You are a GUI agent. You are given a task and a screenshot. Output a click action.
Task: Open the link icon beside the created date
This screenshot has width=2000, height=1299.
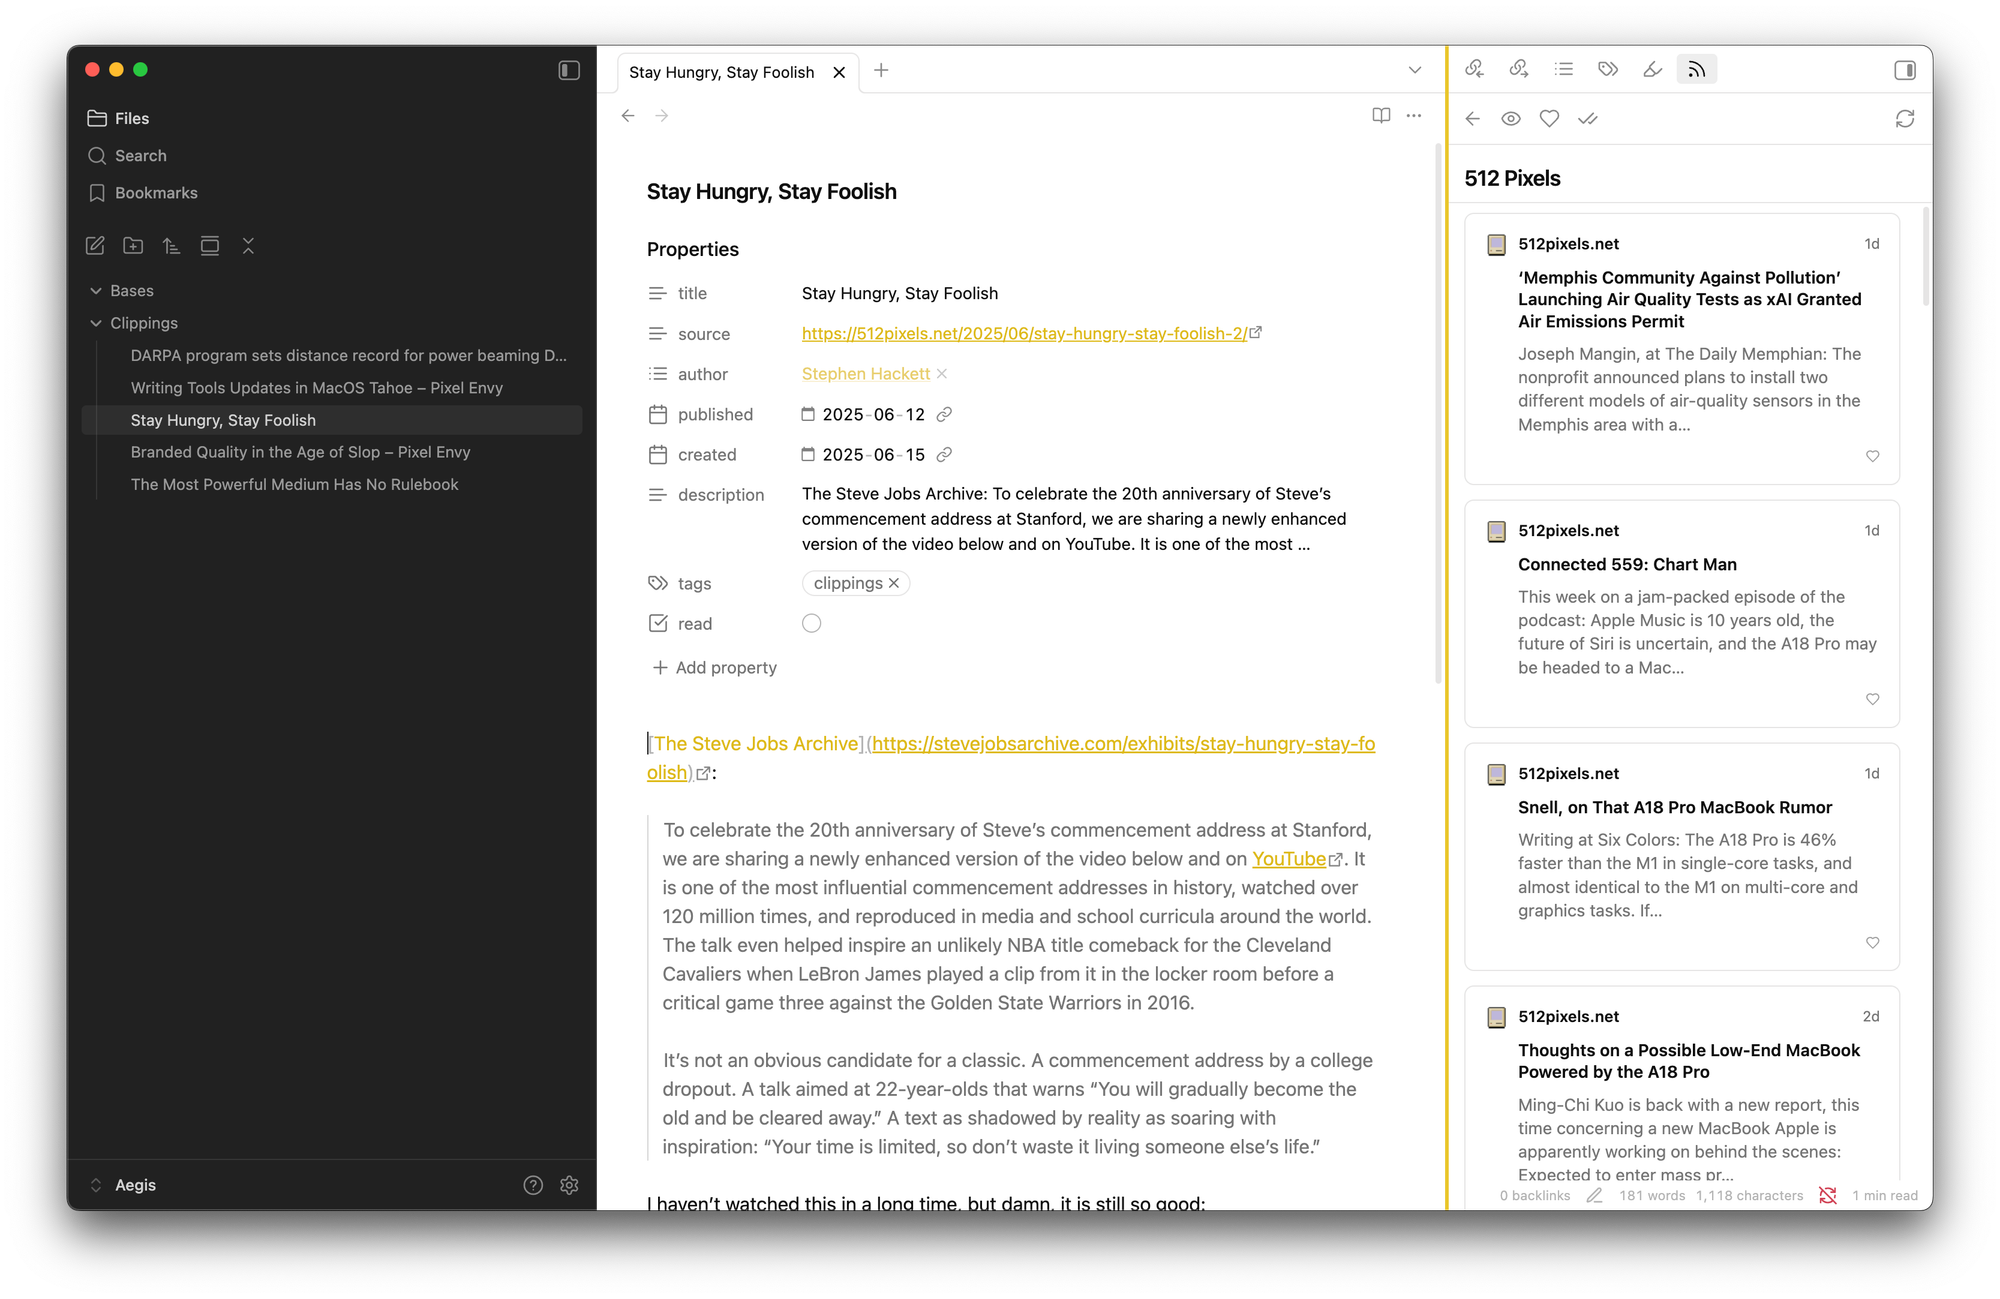[x=944, y=454]
